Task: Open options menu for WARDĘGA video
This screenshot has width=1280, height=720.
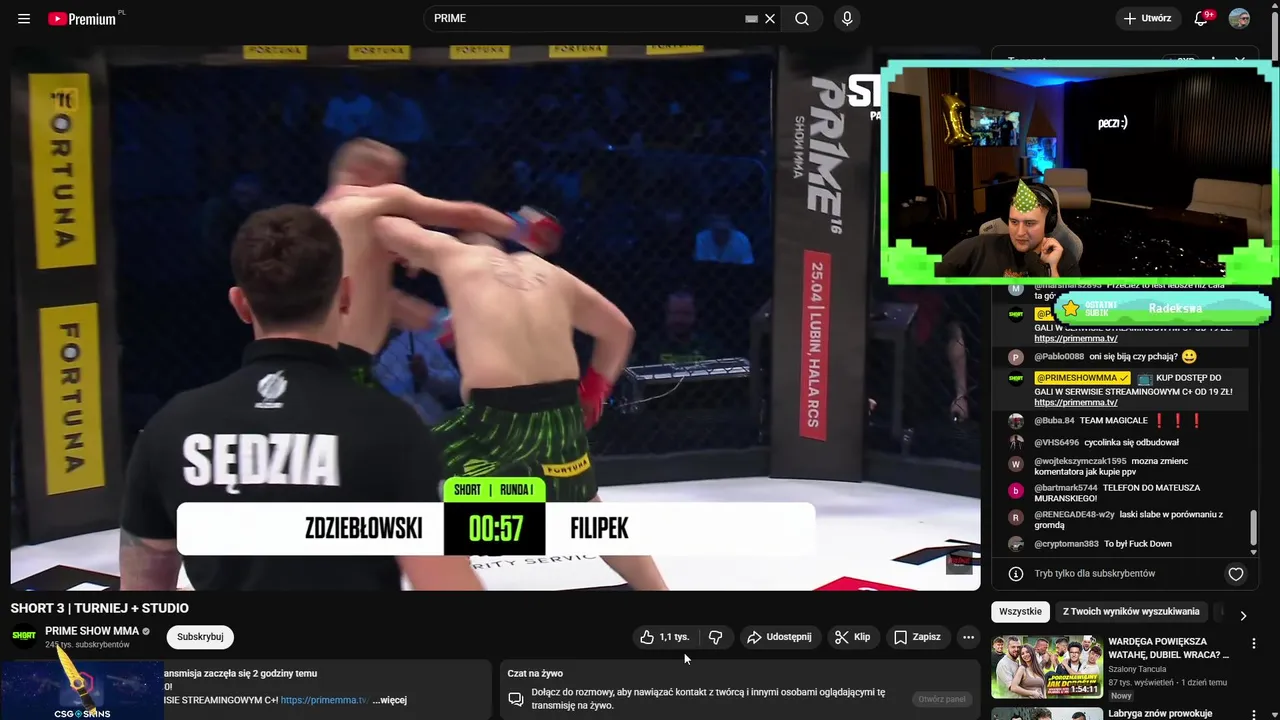Action: pyautogui.click(x=1253, y=644)
